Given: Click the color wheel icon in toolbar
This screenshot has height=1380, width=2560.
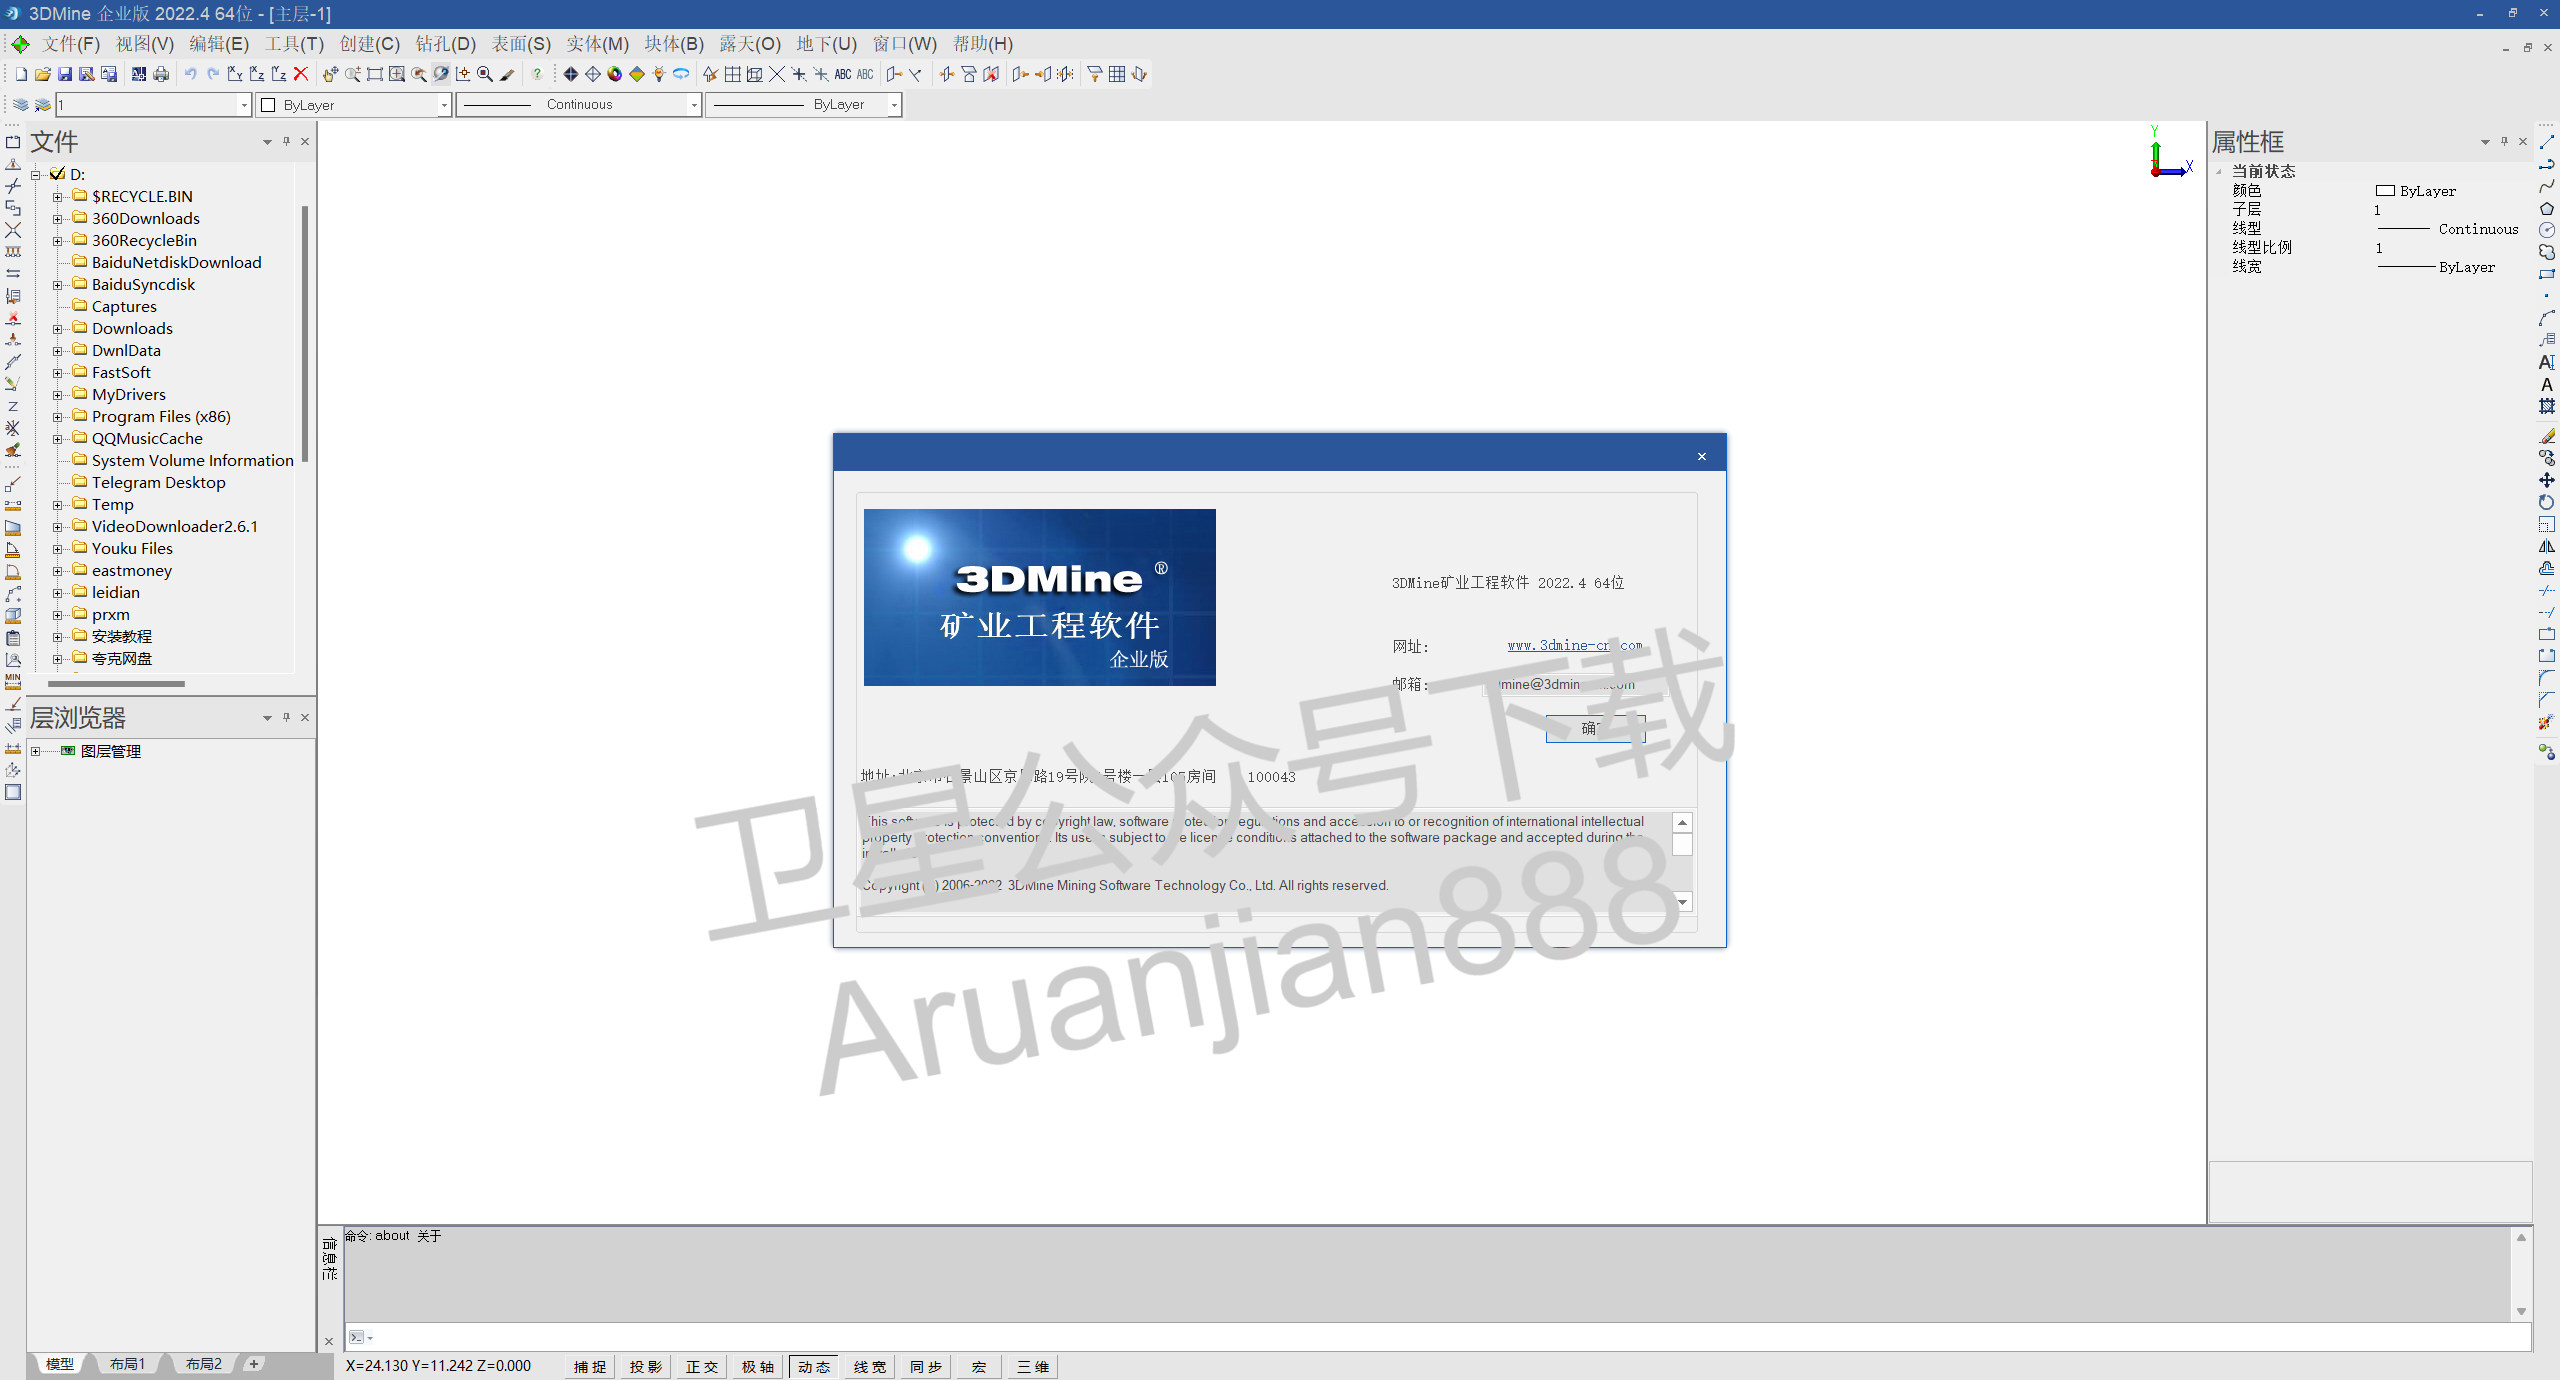Looking at the screenshot, I should pyautogui.click(x=615, y=74).
